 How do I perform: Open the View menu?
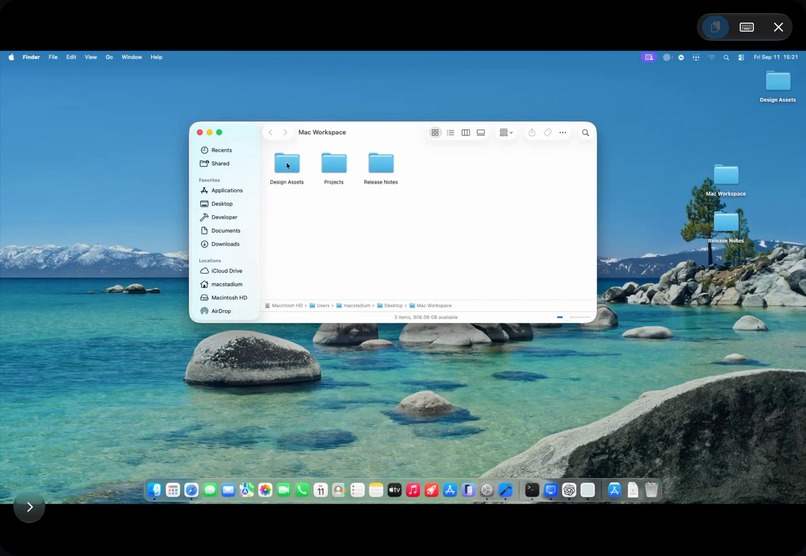coord(90,57)
